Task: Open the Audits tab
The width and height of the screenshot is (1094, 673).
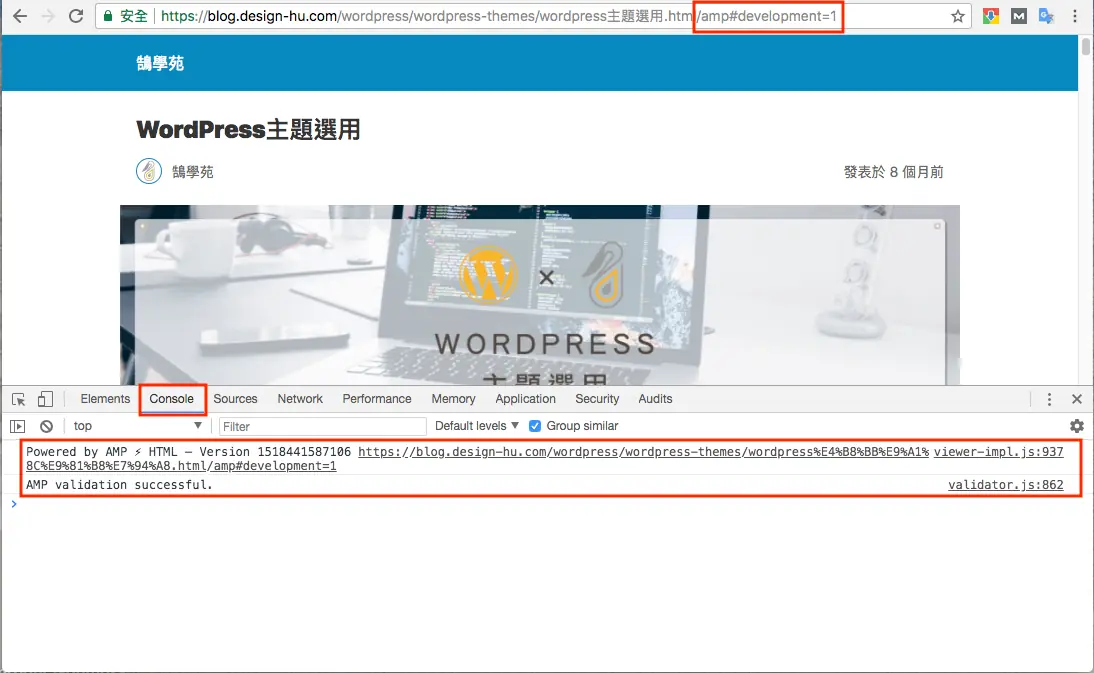Action: tap(655, 399)
